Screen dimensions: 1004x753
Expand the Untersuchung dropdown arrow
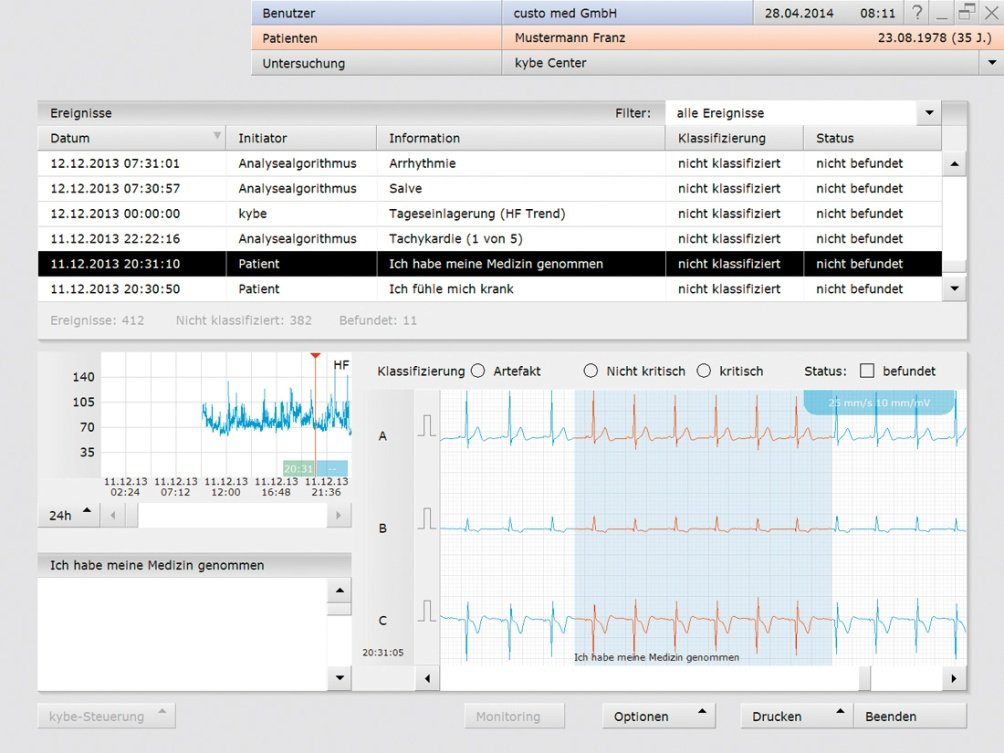(992, 63)
